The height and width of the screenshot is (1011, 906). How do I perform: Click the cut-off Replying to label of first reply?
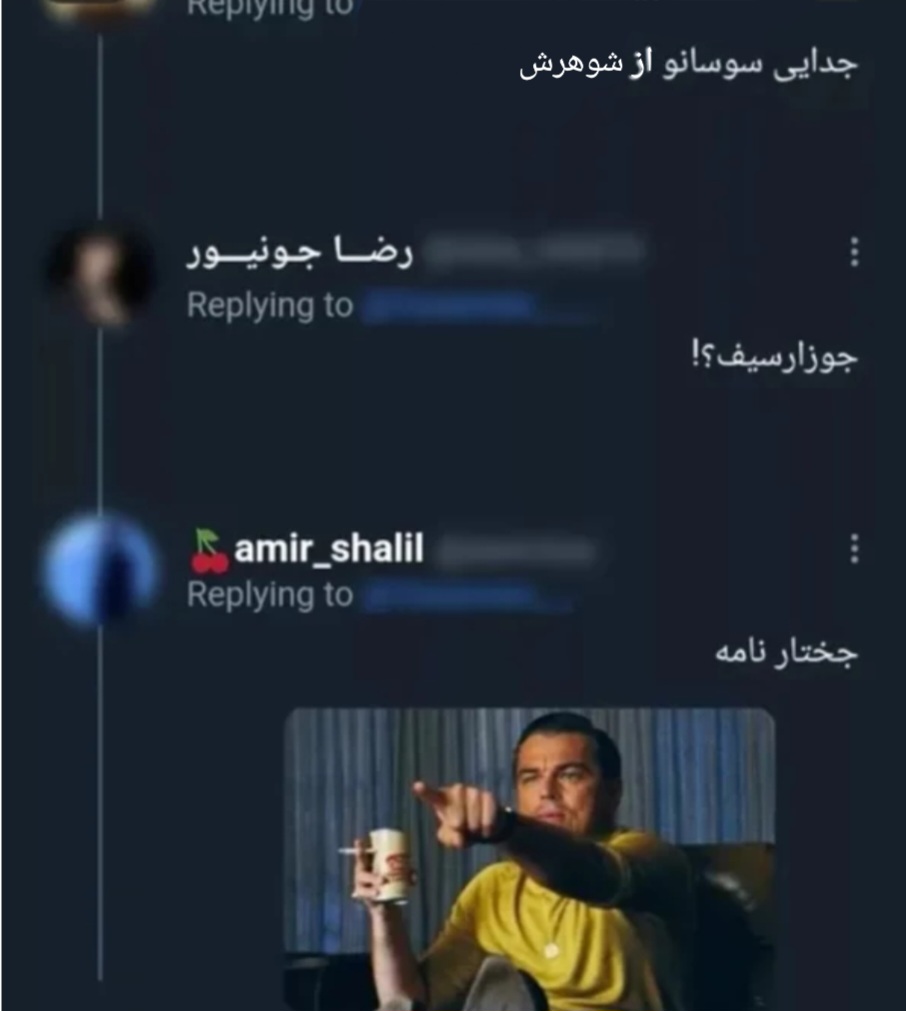tap(270, 8)
